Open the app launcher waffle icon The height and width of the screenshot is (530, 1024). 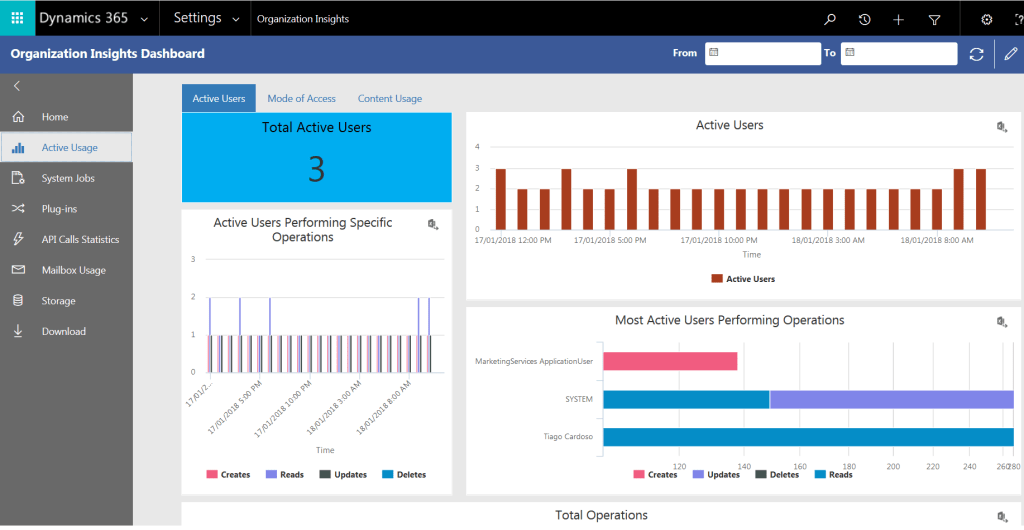17,18
